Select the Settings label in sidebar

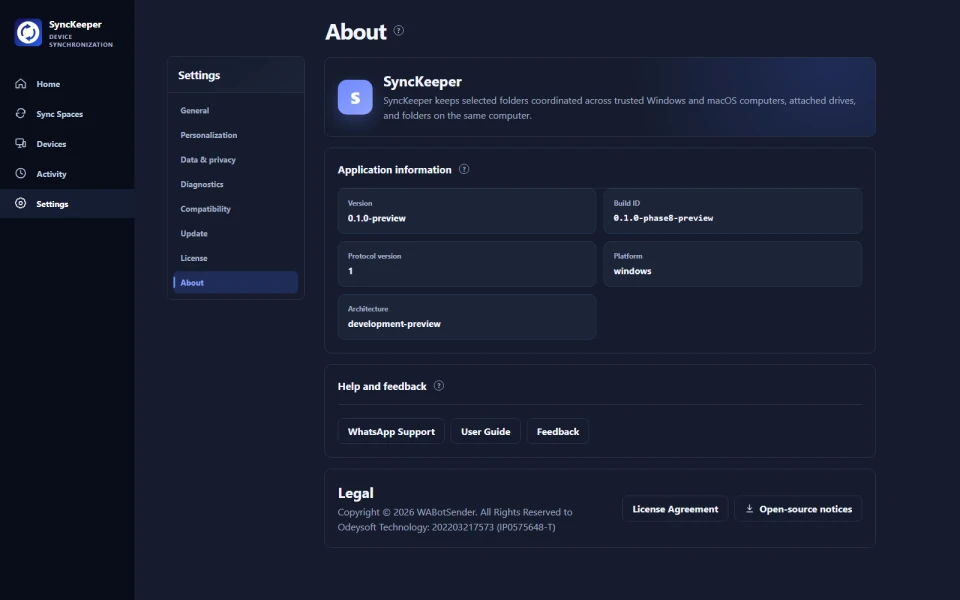pos(53,204)
